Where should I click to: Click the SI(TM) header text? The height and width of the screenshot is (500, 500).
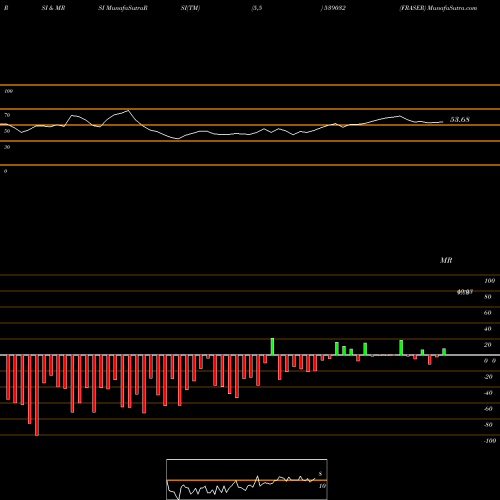[190, 8]
